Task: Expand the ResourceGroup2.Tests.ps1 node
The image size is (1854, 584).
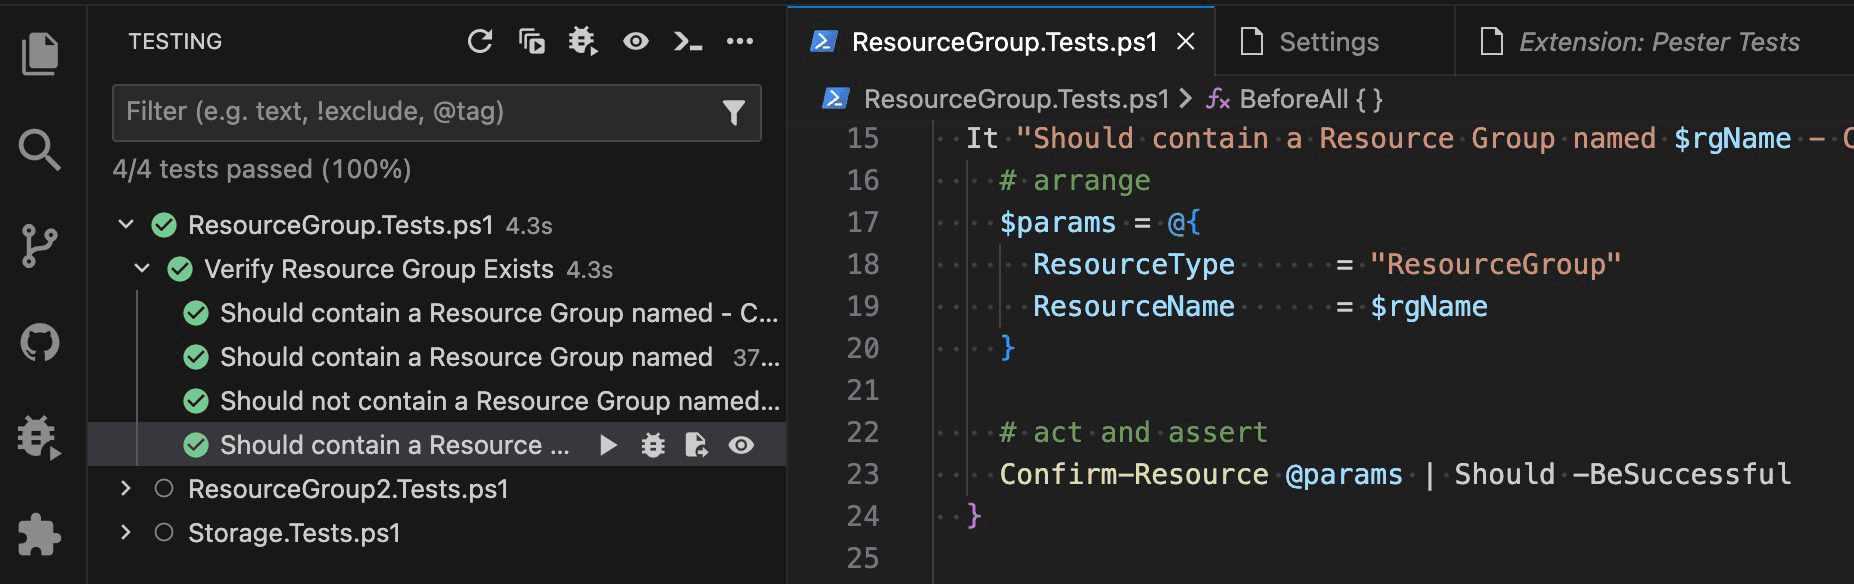Action: pos(126,489)
